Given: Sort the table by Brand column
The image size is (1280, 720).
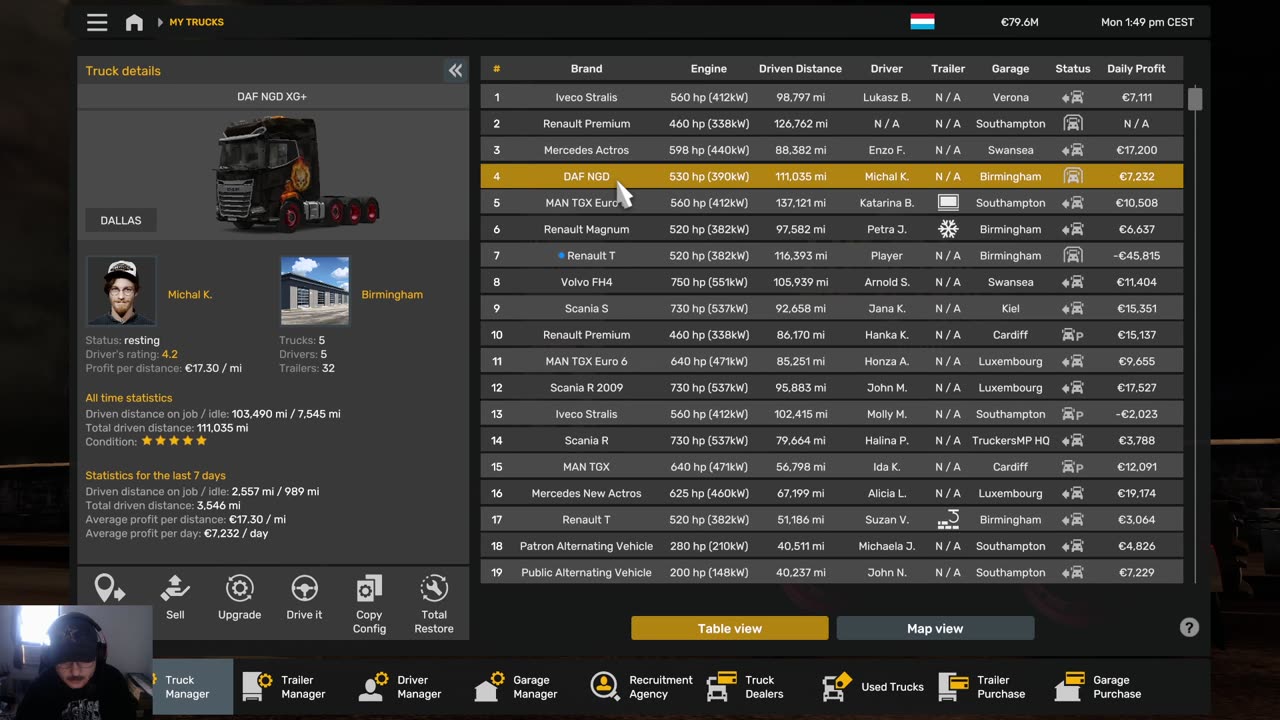Looking at the screenshot, I should tap(586, 69).
